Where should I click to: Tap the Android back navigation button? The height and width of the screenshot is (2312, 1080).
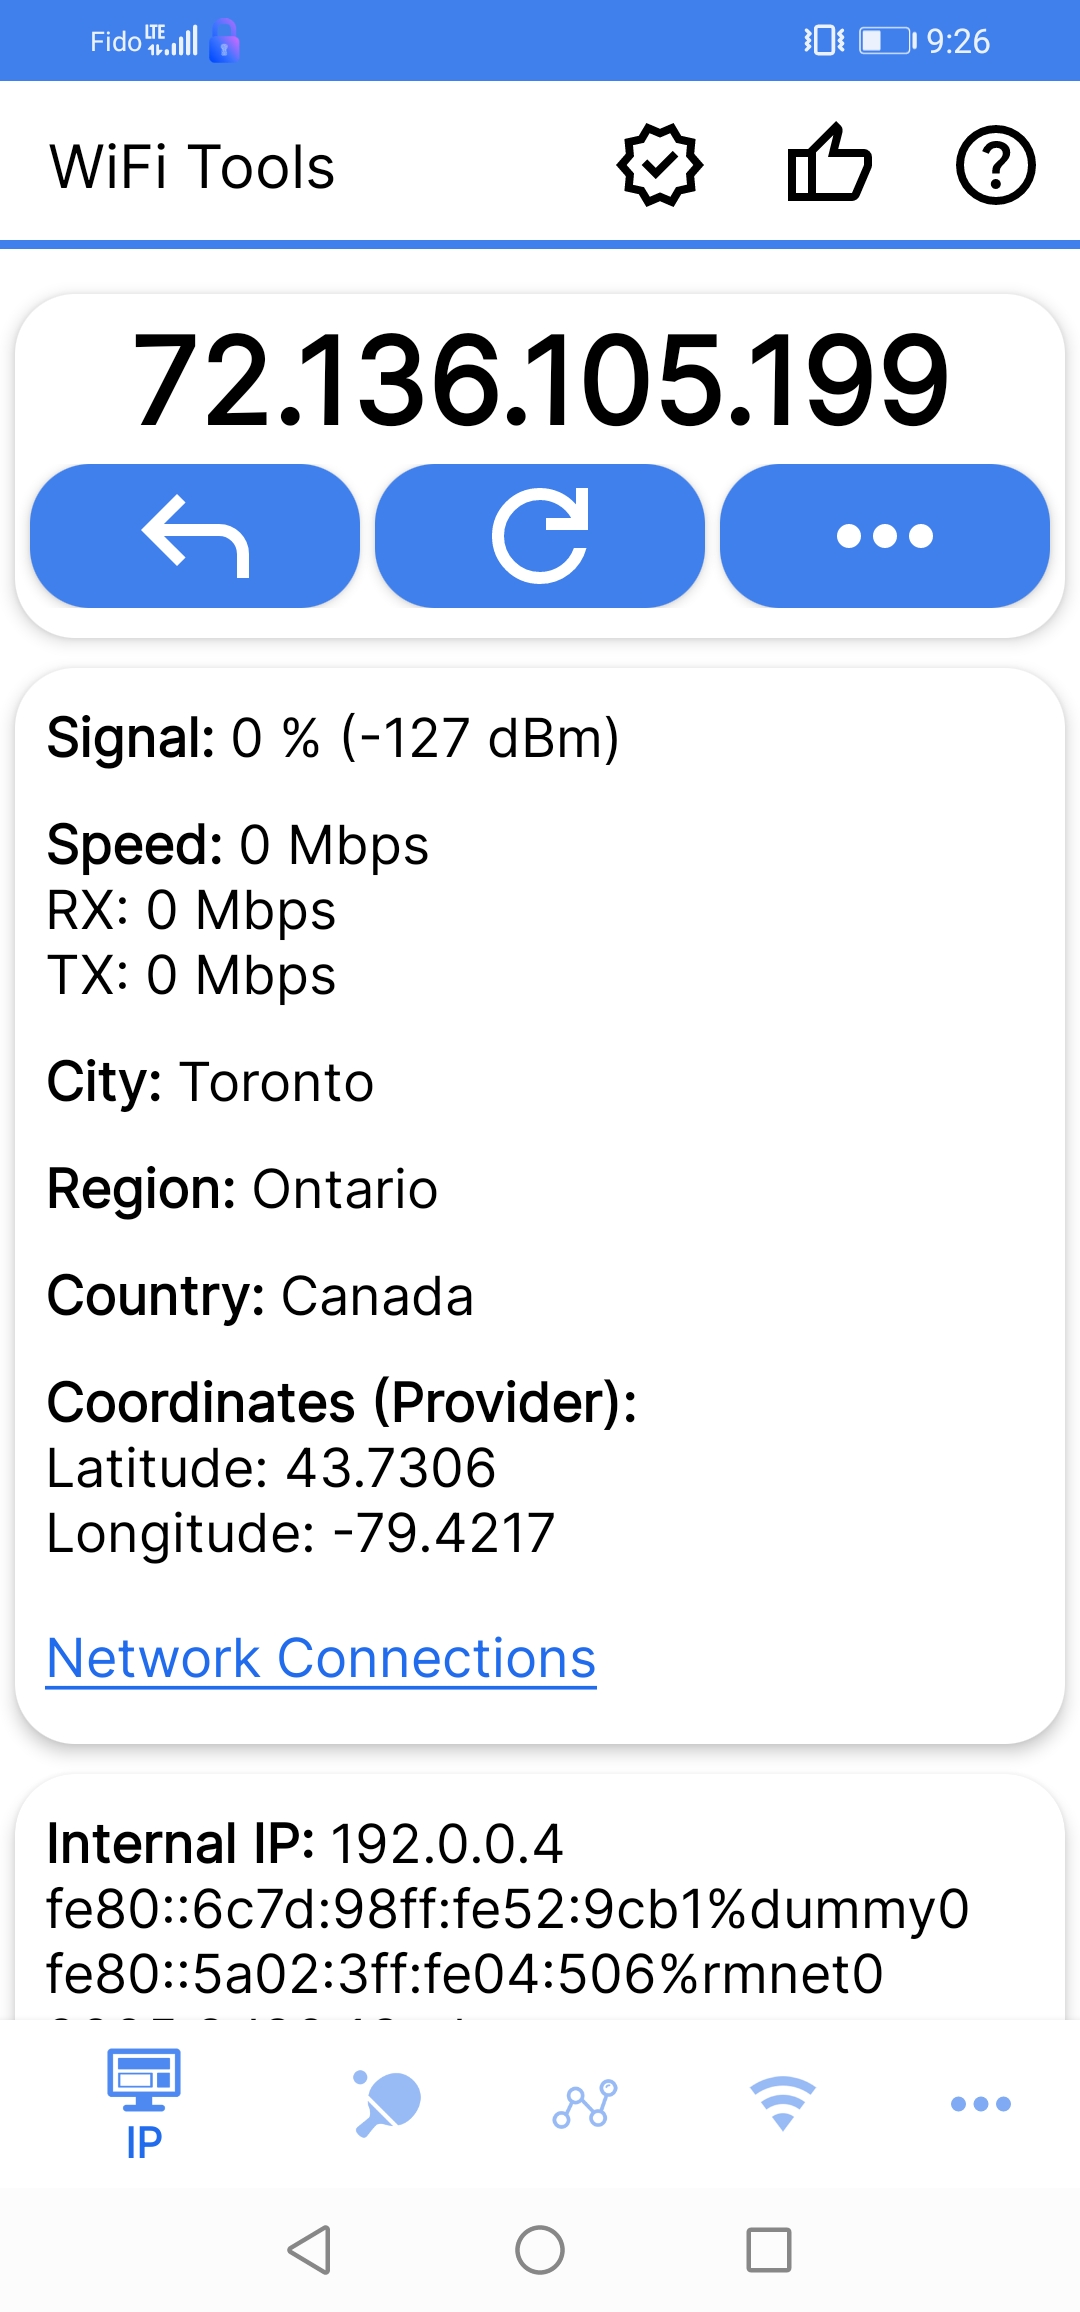coord(310,2250)
